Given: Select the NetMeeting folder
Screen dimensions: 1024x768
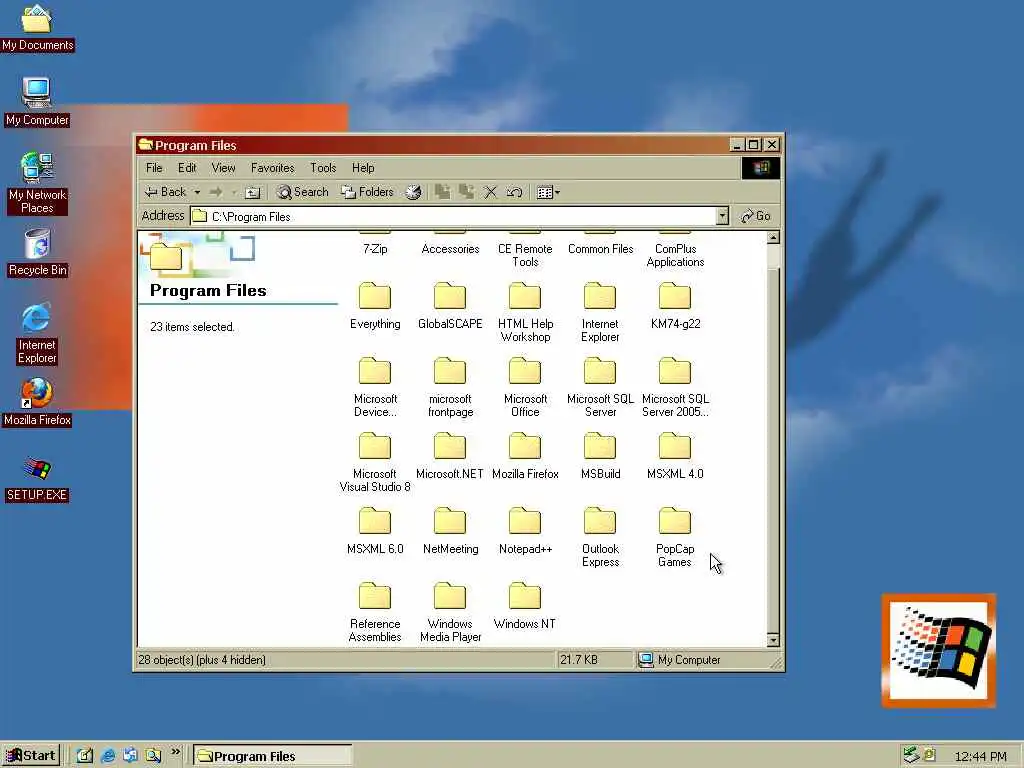Looking at the screenshot, I should (450, 531).
